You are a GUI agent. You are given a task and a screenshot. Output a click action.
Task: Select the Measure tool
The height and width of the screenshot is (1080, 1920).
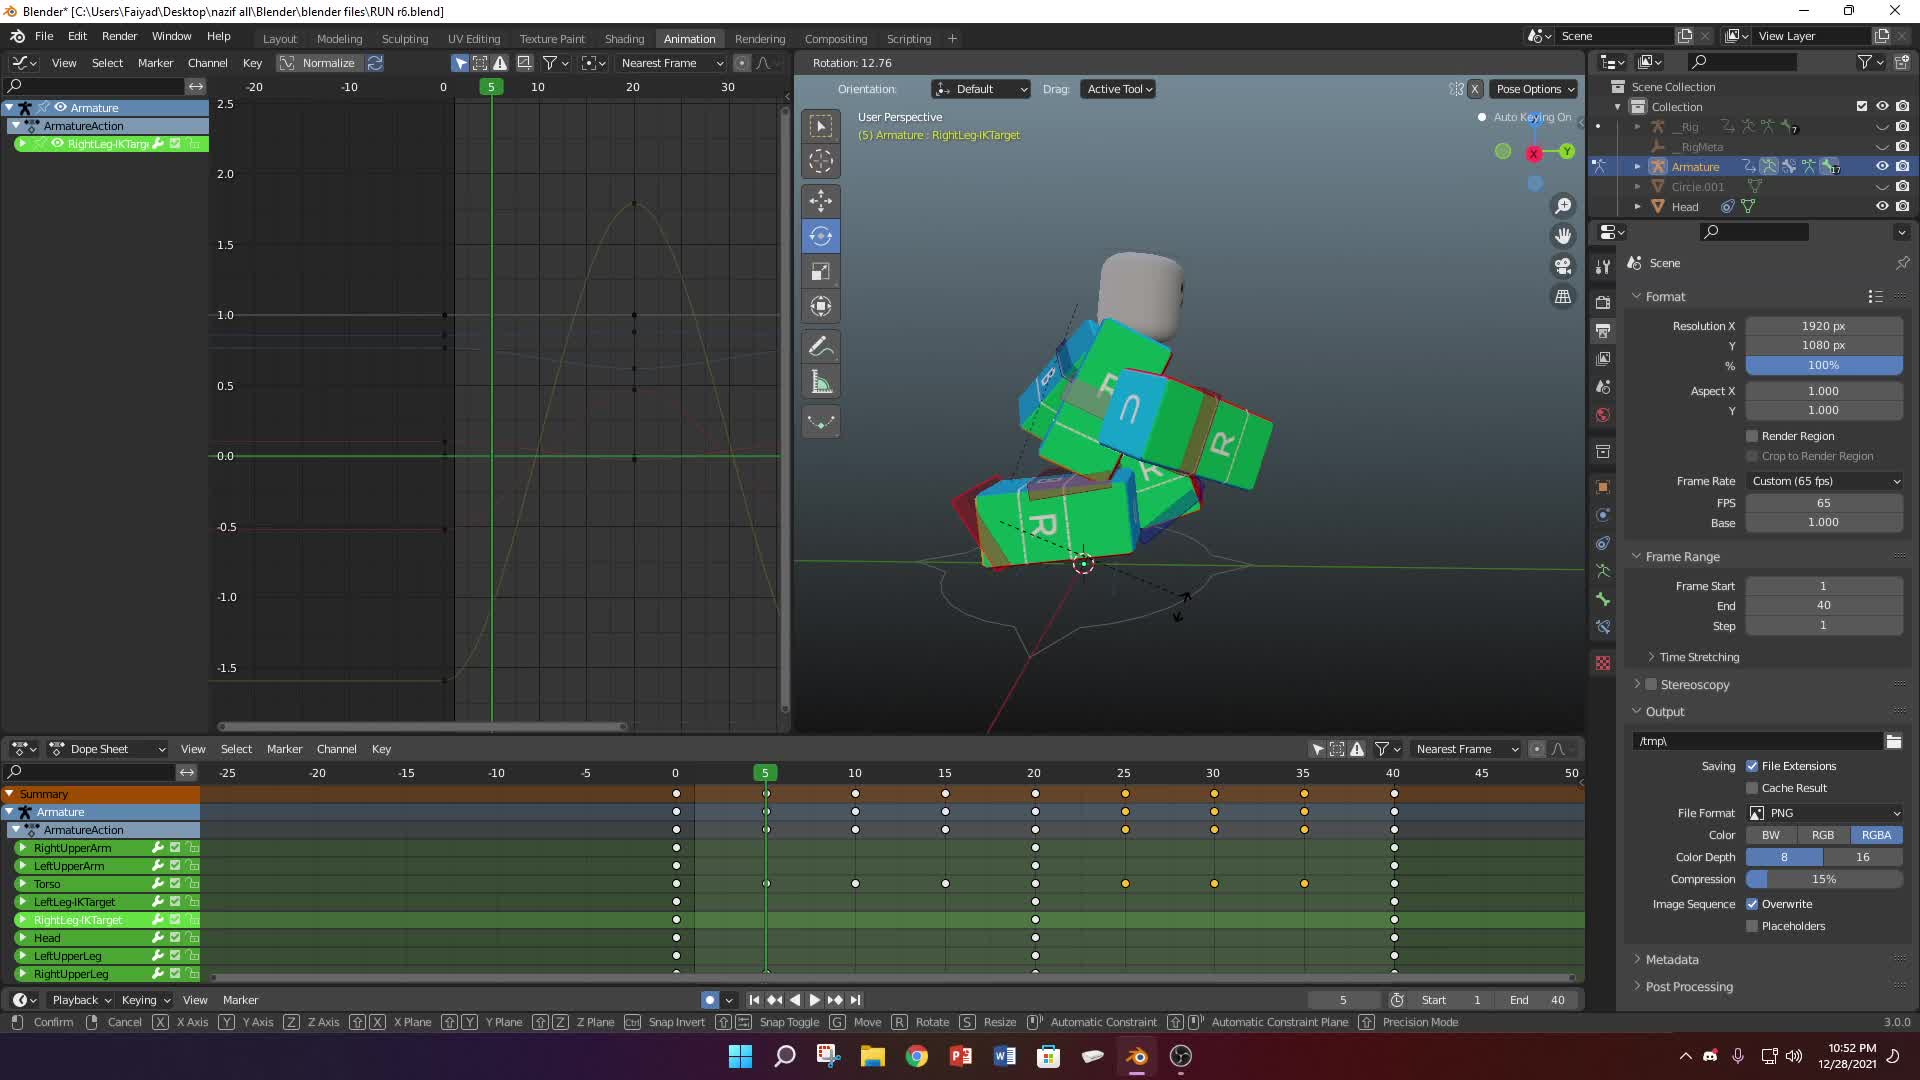click(x=821, y=381)
